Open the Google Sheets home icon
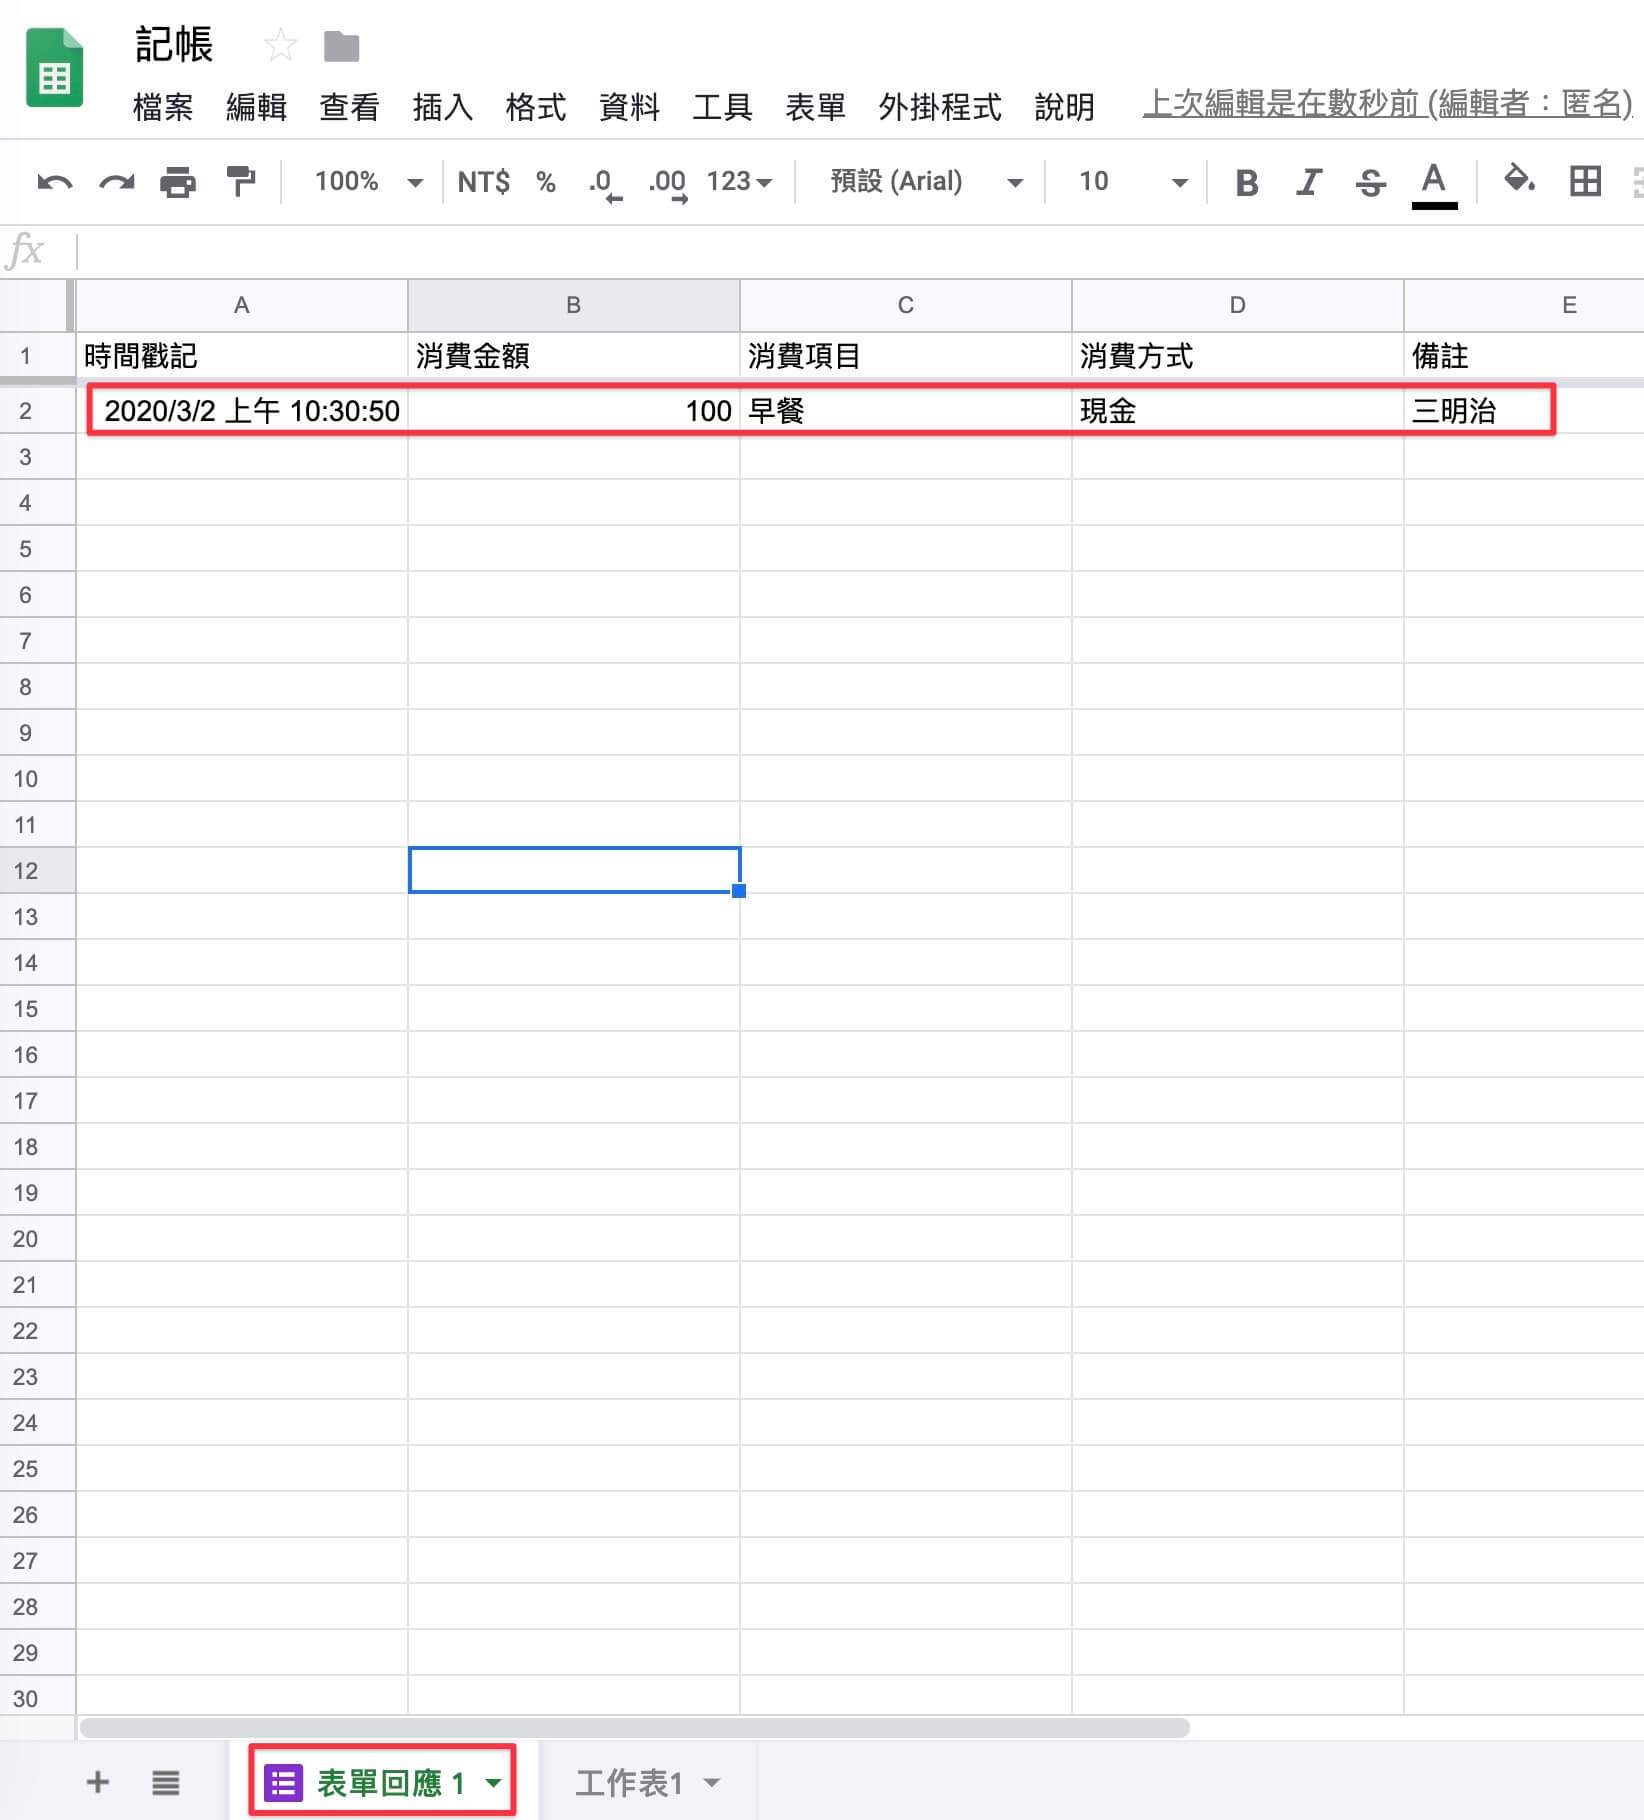Screen dimensions: 1644x1820 pos(54,68)
